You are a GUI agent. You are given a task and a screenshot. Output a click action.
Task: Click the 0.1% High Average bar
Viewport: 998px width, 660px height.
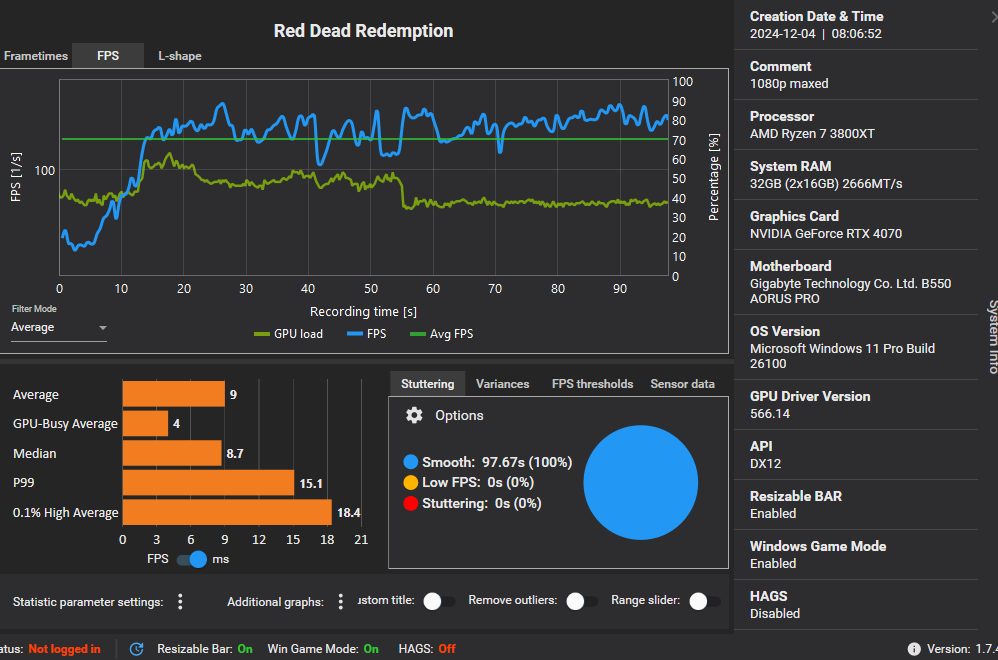(x=227, y=512)
